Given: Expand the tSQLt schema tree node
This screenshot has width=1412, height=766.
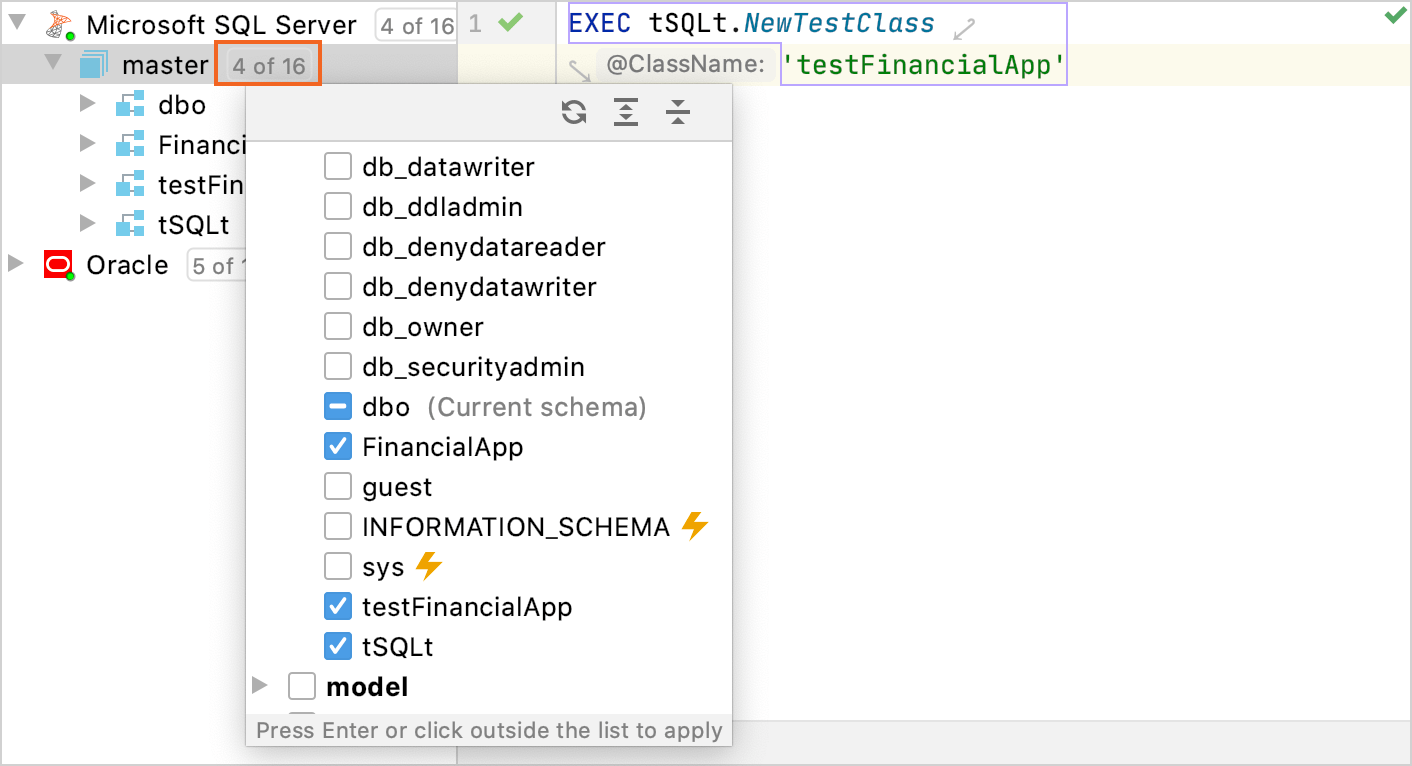Looking at the screenshot, I should (x=88, y=223).
